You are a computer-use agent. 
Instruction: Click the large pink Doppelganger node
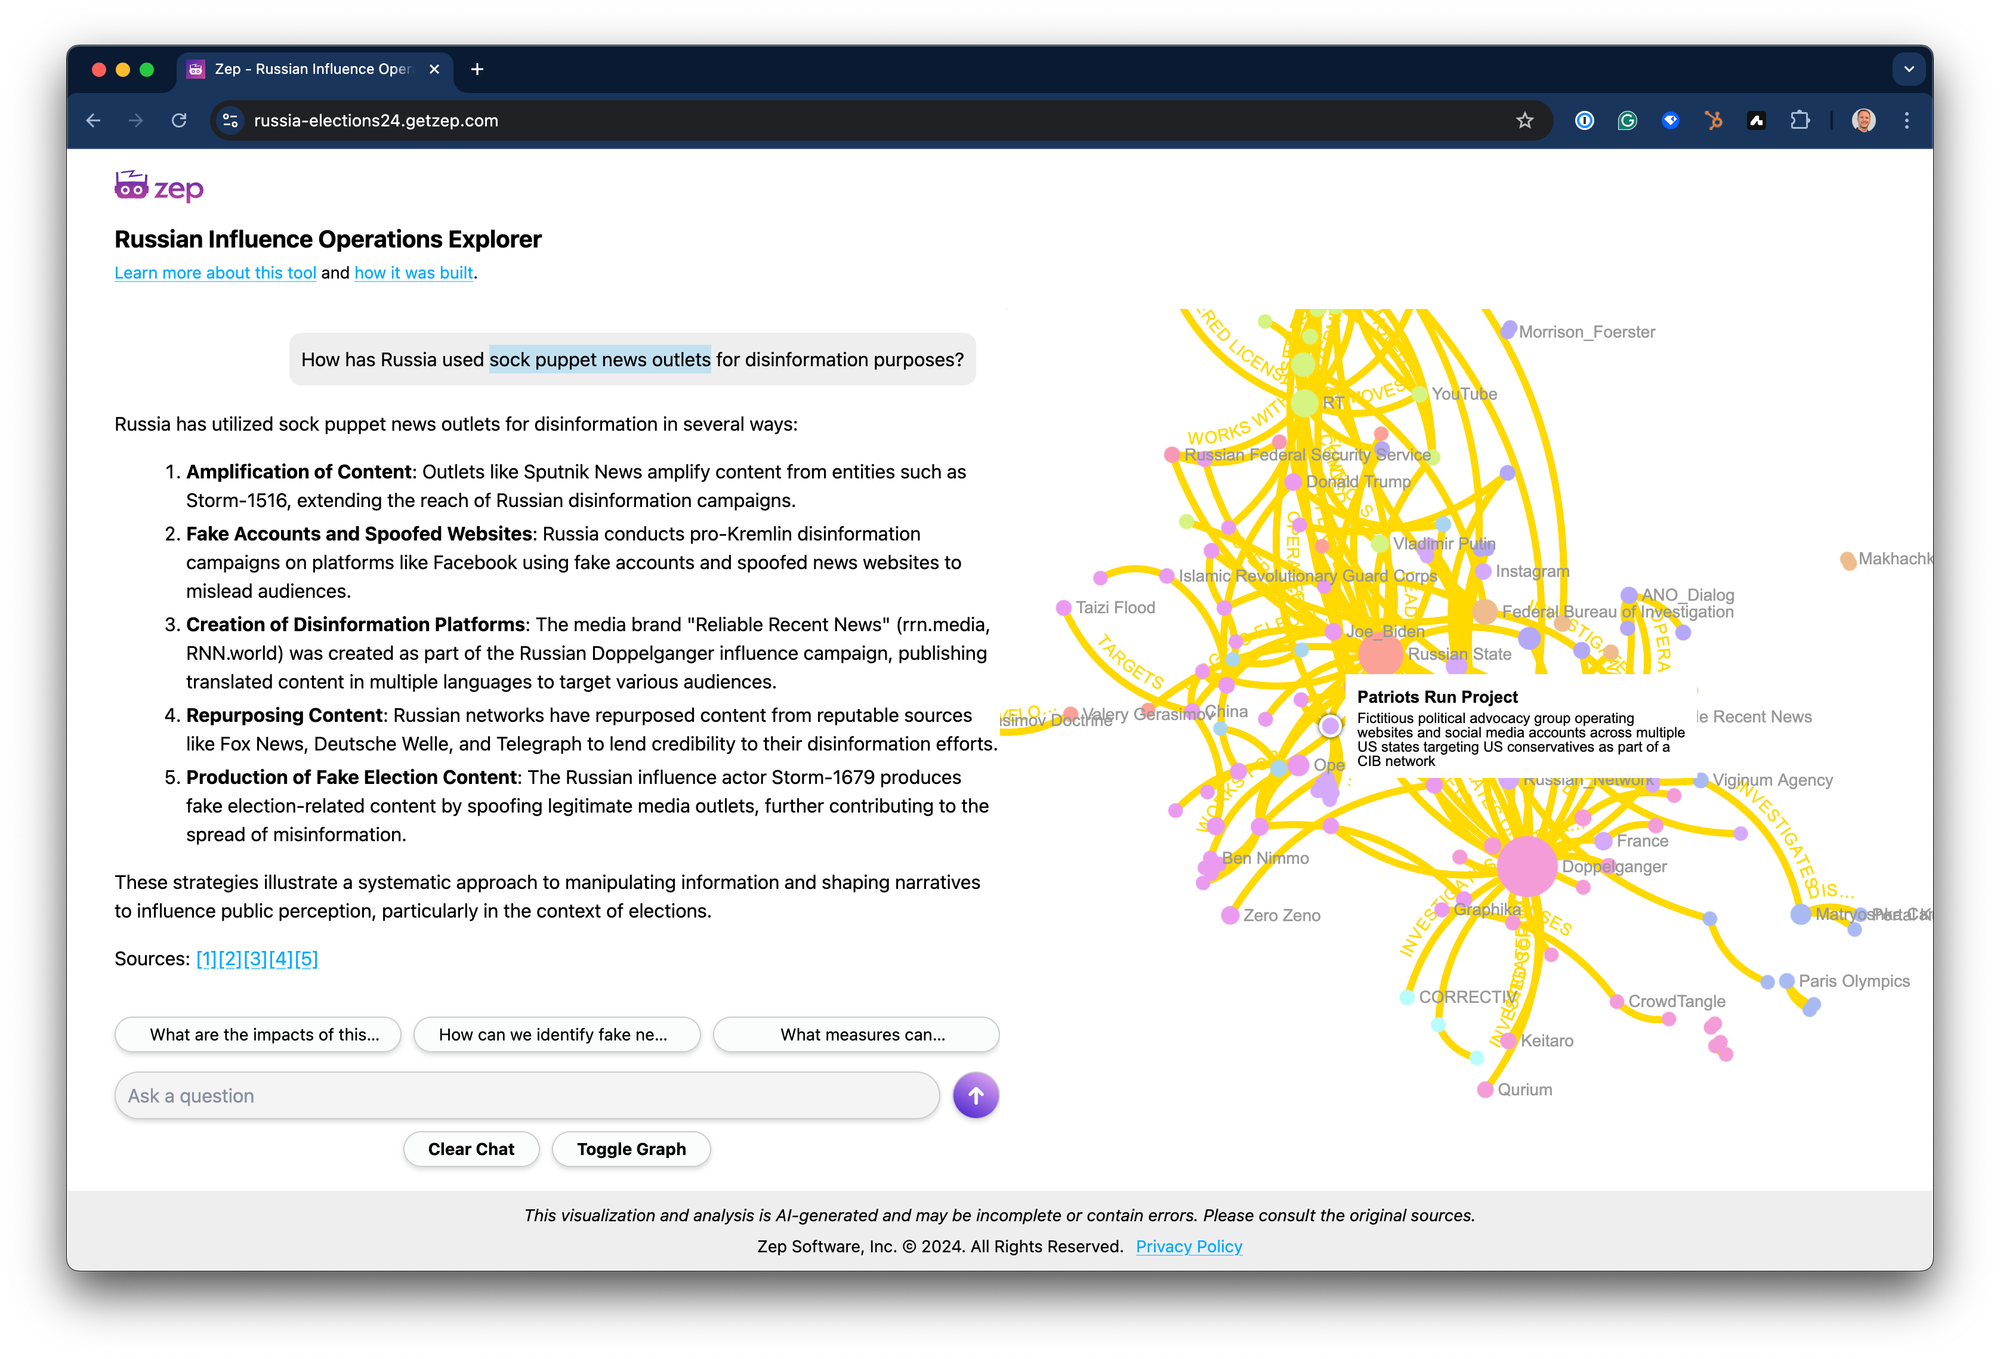point(1526,866)
